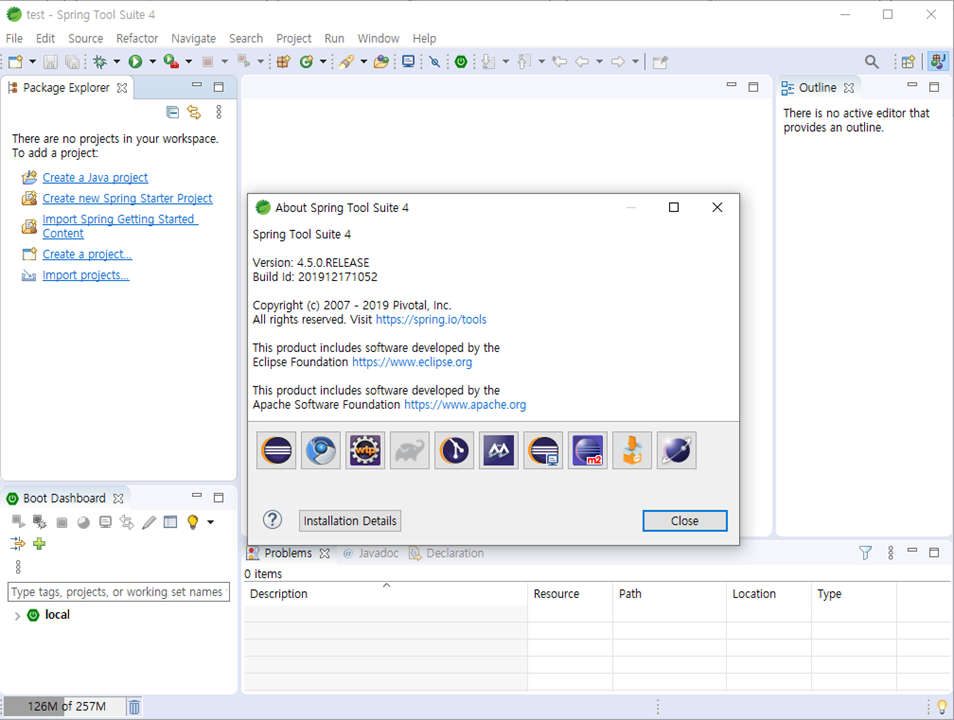The width and height of the screenshot is (954, 720).
Task: Click the Git feature icon in About dialog
Action: (x=454, y=450)
